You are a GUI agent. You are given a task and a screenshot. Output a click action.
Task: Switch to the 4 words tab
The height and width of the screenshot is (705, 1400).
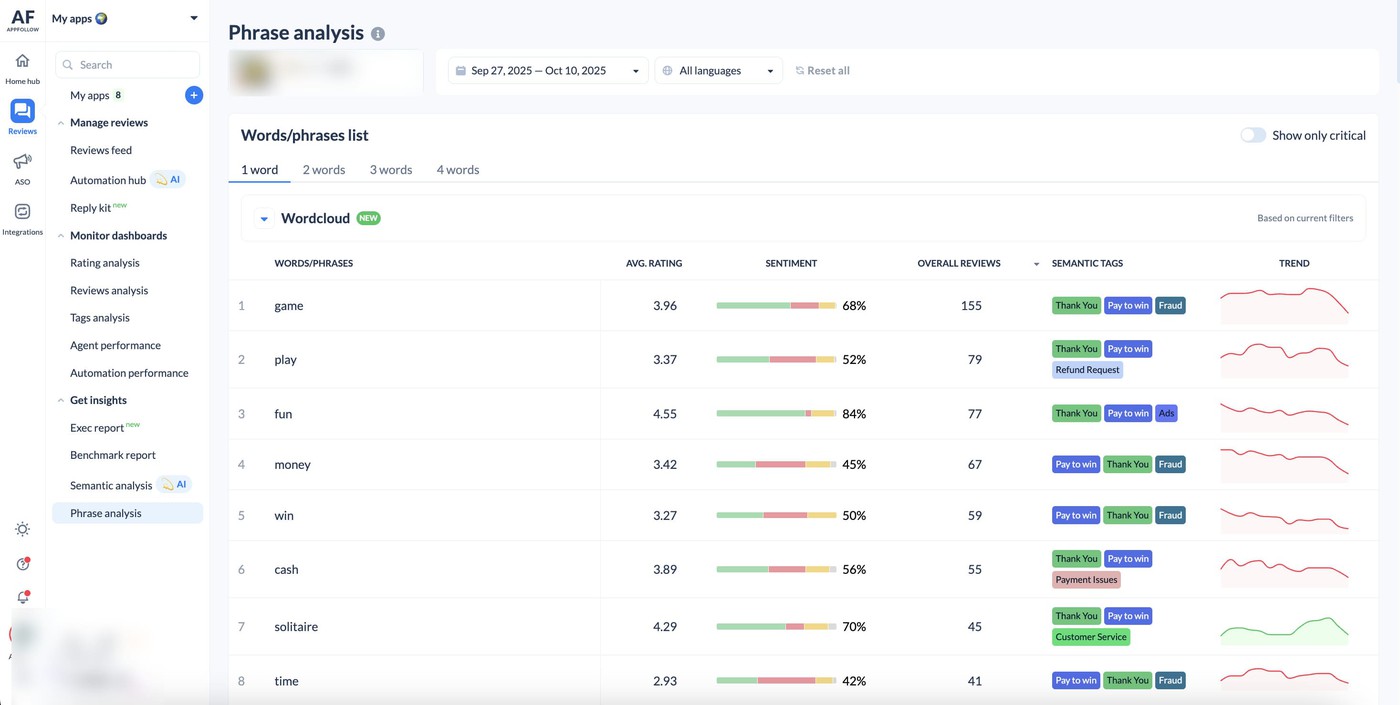point(458,170)
